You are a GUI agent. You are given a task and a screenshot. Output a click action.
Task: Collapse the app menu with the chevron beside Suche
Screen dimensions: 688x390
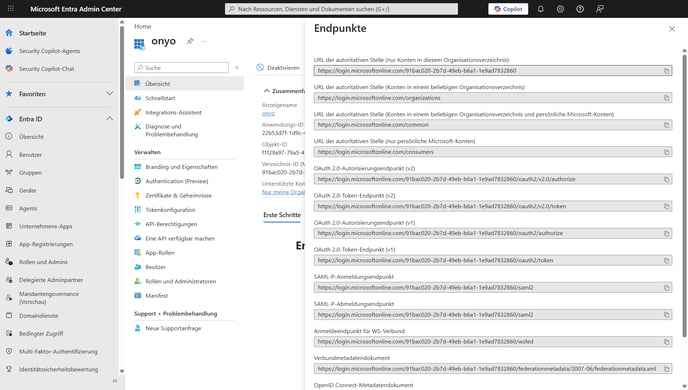(237, 68)
